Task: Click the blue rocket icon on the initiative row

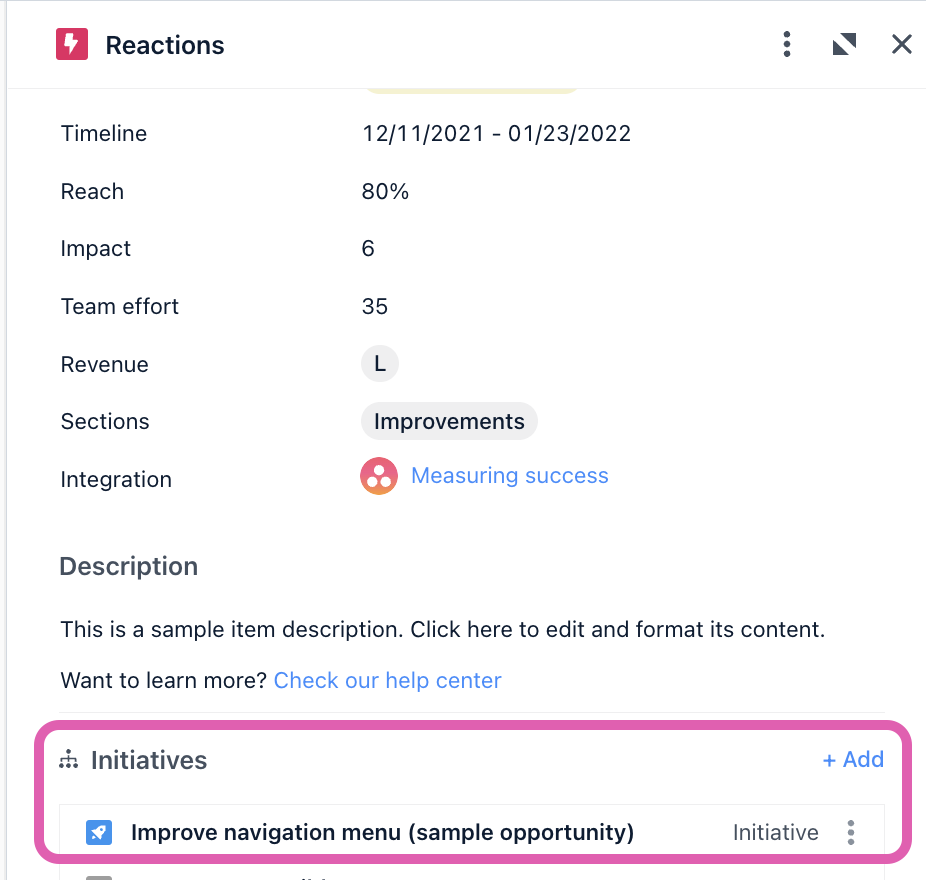Action: tap(97, 831)
